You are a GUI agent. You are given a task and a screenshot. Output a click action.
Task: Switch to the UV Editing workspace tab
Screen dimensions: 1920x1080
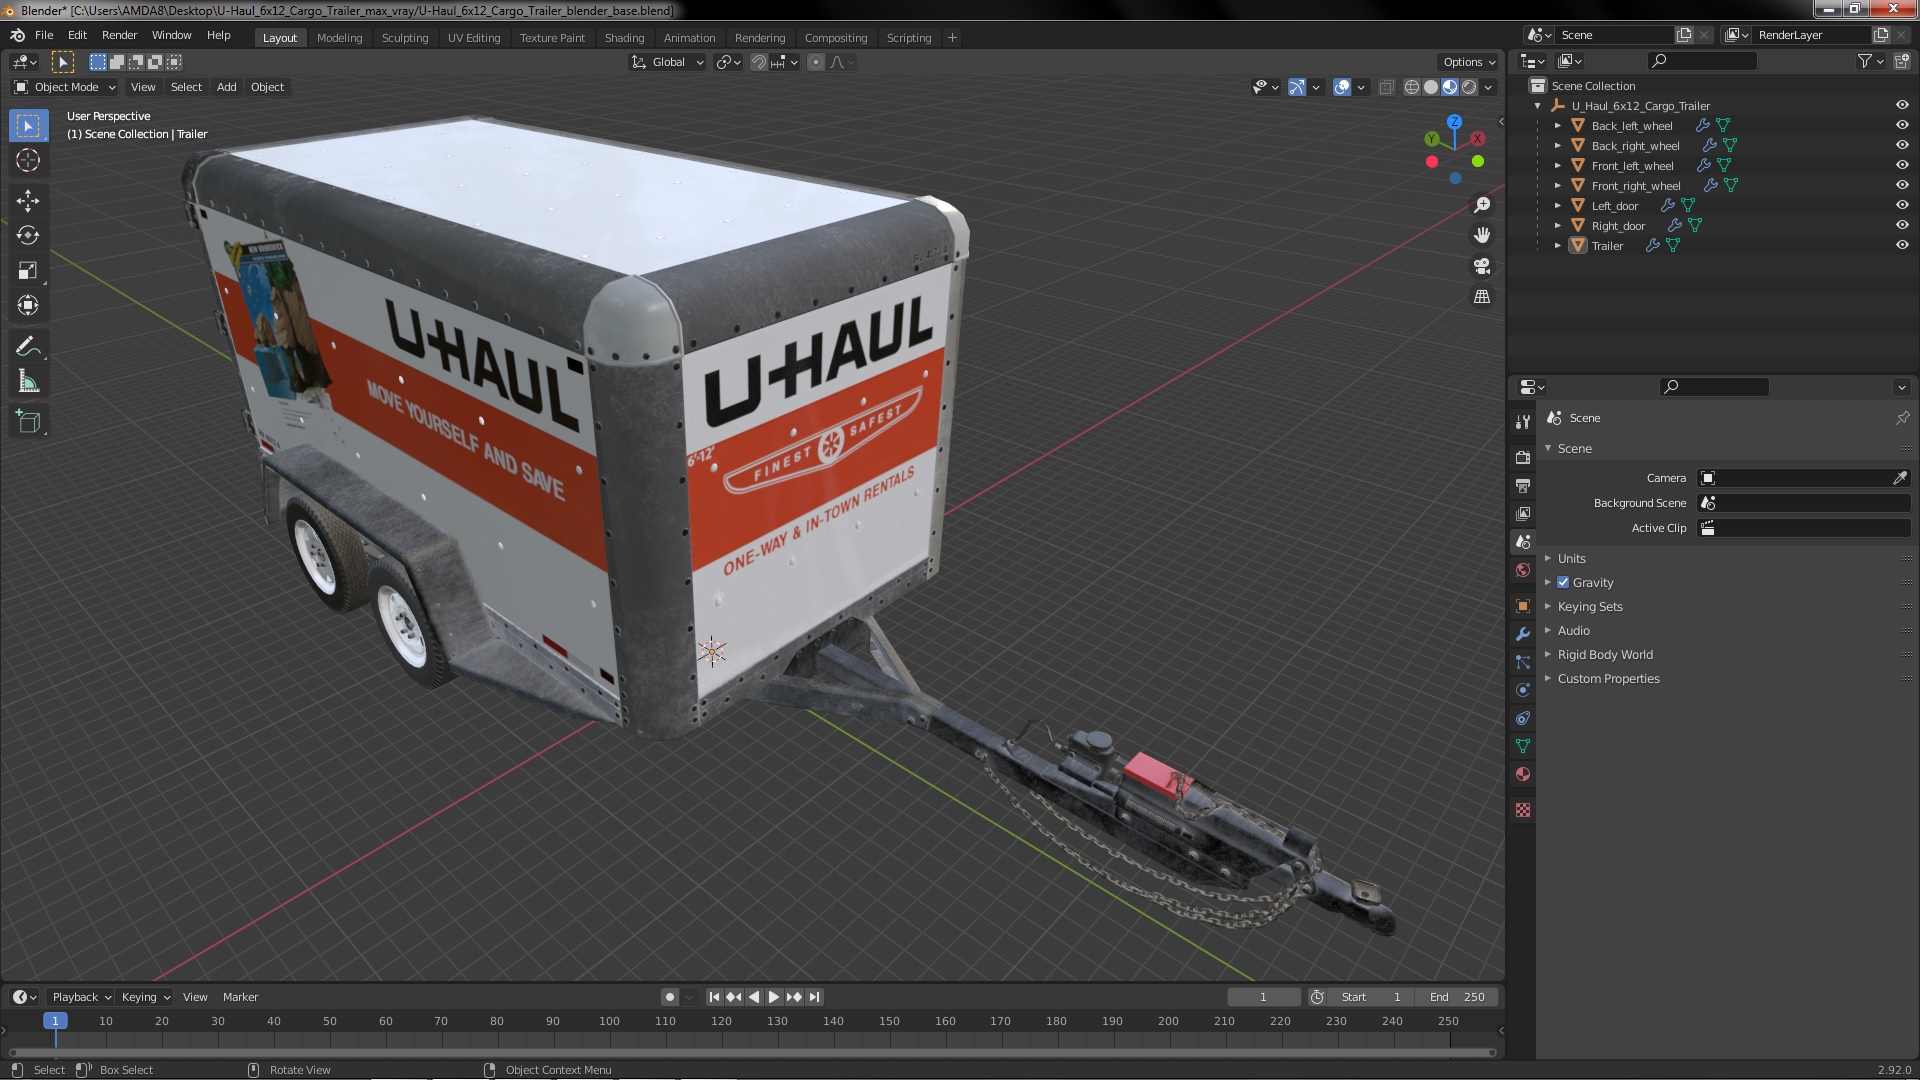click(x=474, y=38)
